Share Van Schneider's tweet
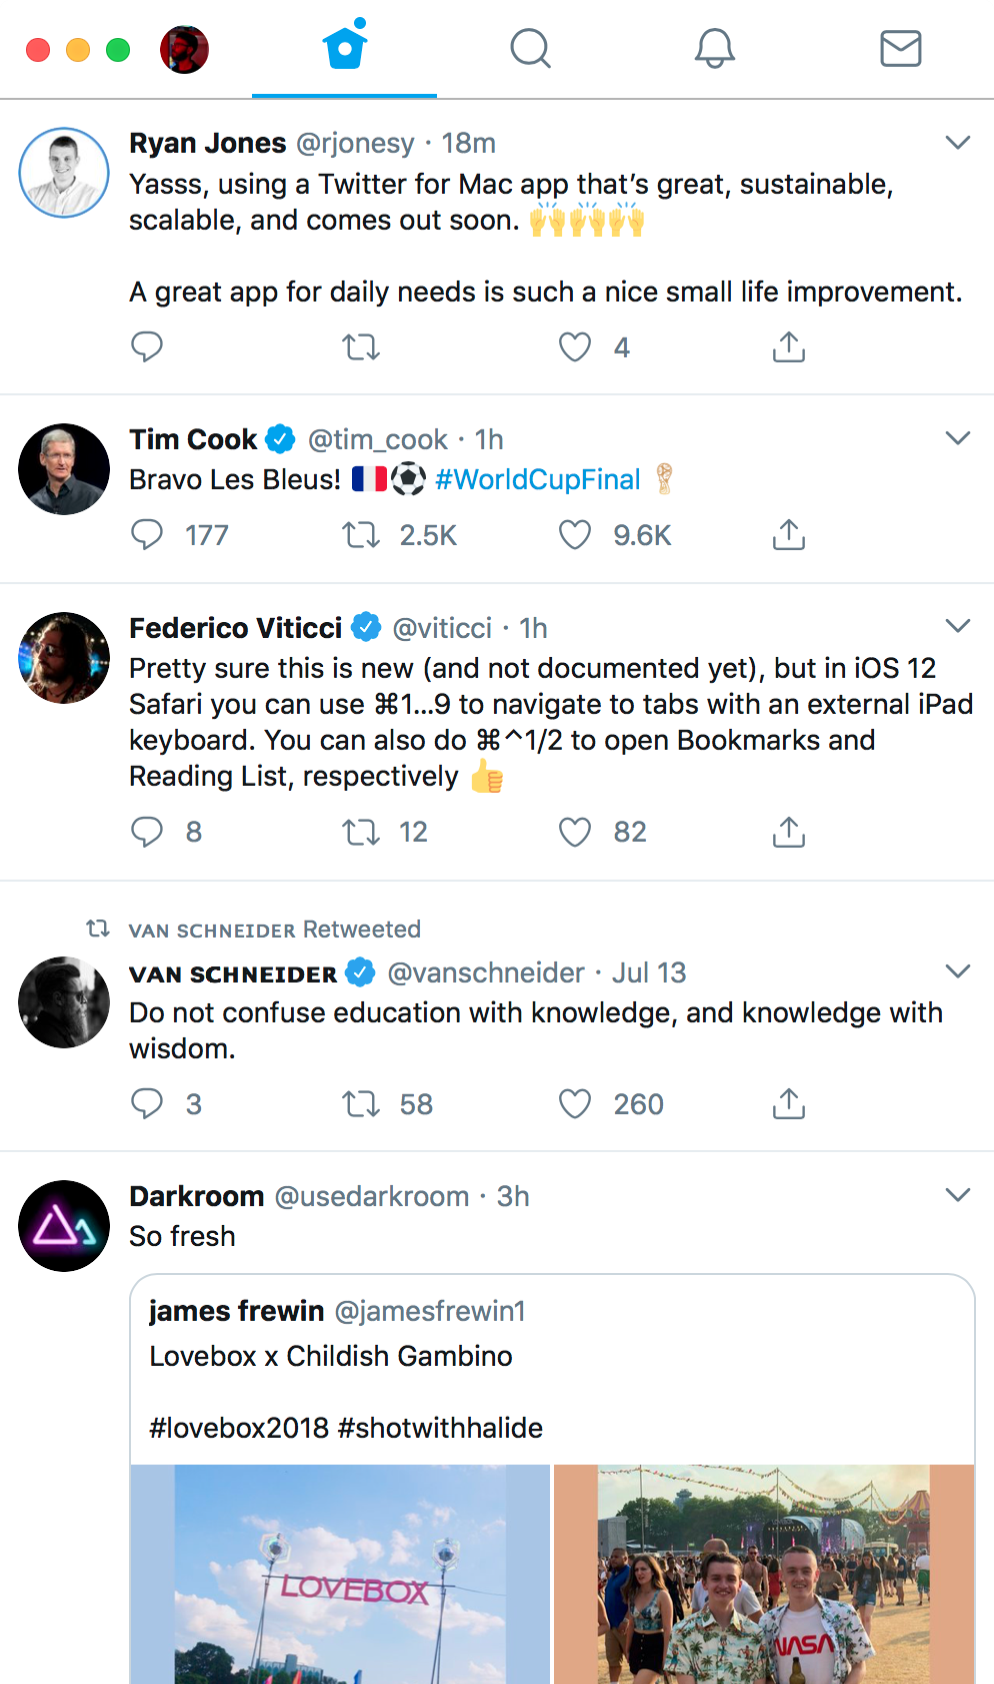 [788, 1104]
